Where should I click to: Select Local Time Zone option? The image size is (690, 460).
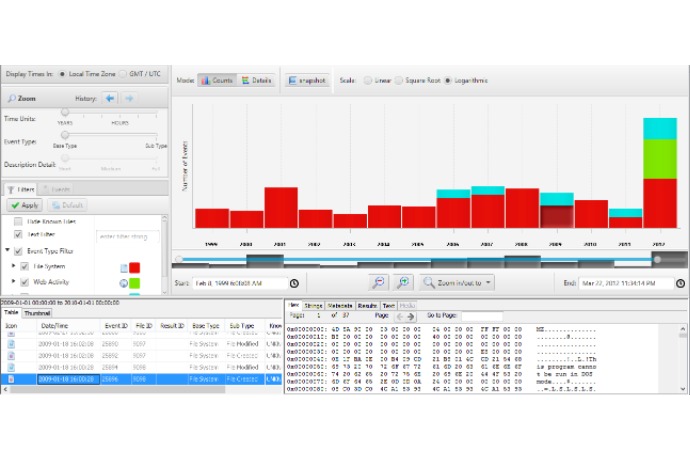coord(62,74)
